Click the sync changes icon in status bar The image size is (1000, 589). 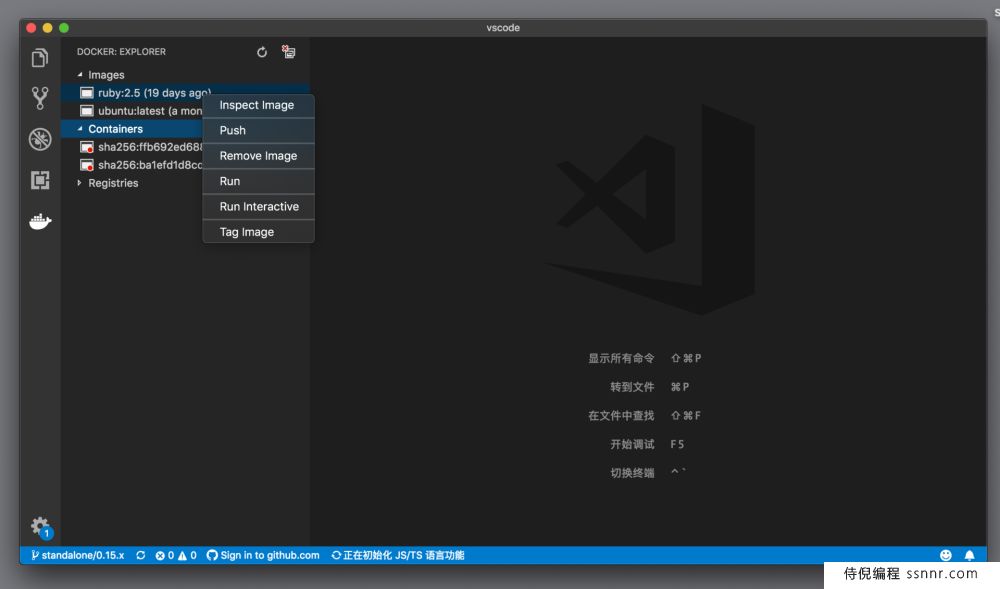[140, 555]
